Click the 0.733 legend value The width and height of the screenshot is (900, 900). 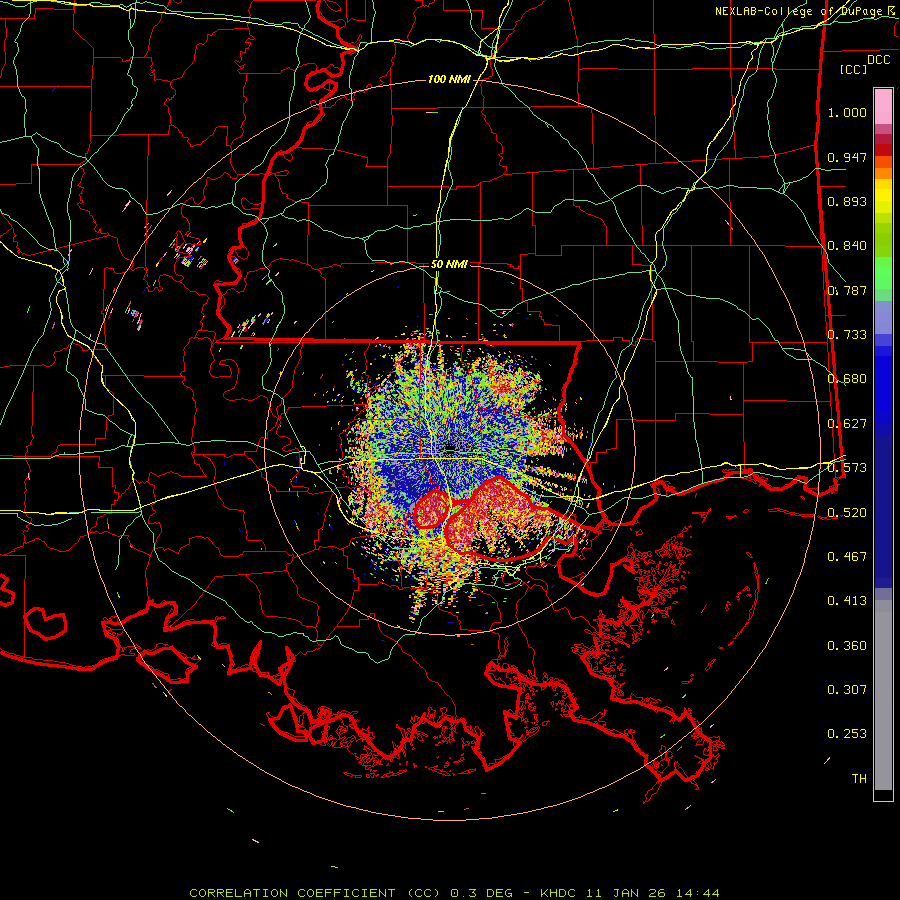tap(847, 335)
